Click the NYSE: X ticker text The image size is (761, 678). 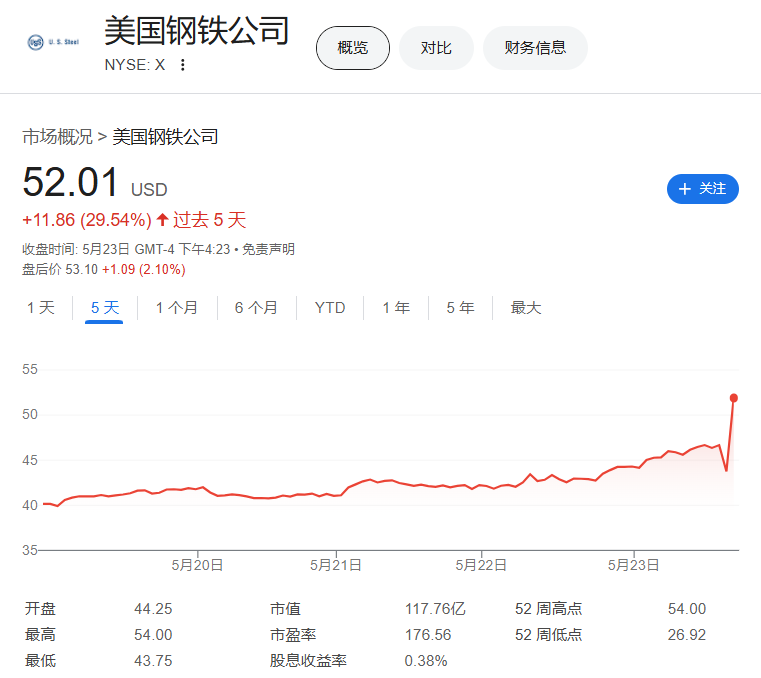pyautogui.click(x=135, y=65)
